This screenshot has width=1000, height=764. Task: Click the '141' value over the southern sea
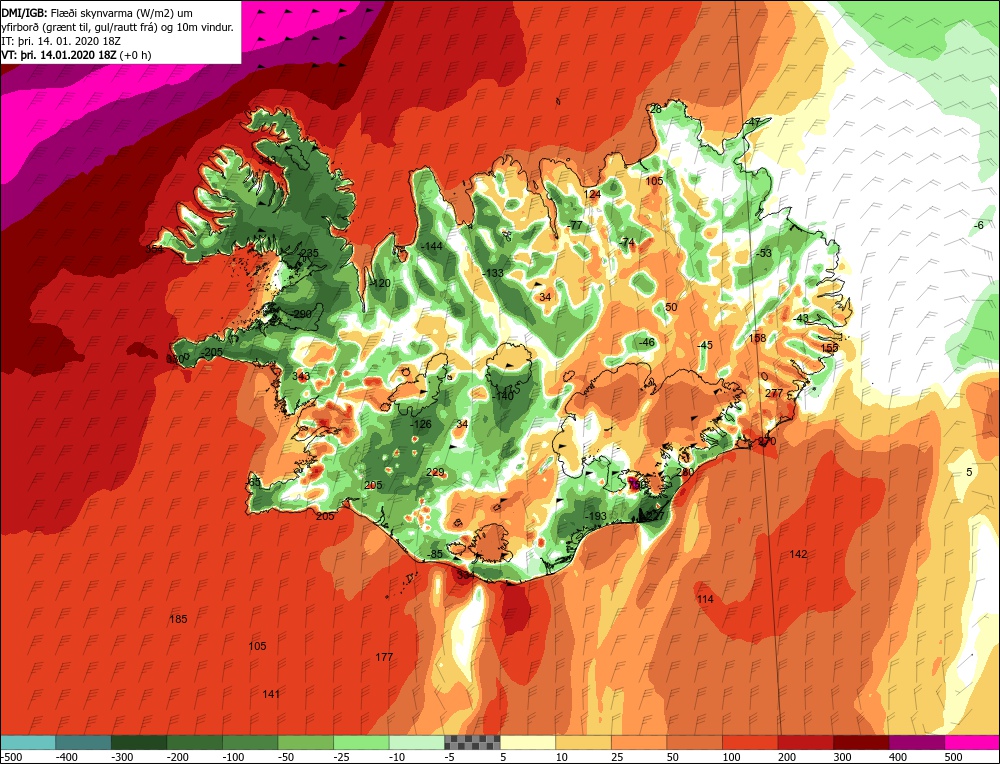click(271, 694)
